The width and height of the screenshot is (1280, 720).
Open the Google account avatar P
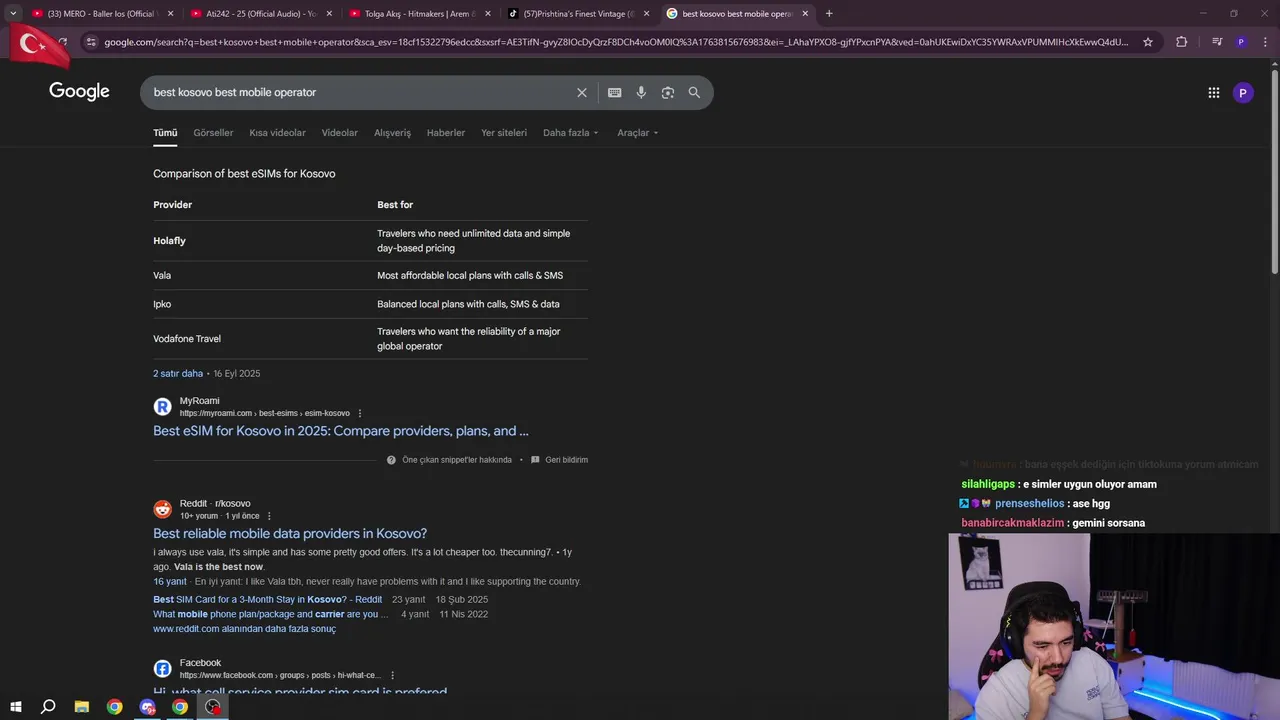pos(1243,92)
